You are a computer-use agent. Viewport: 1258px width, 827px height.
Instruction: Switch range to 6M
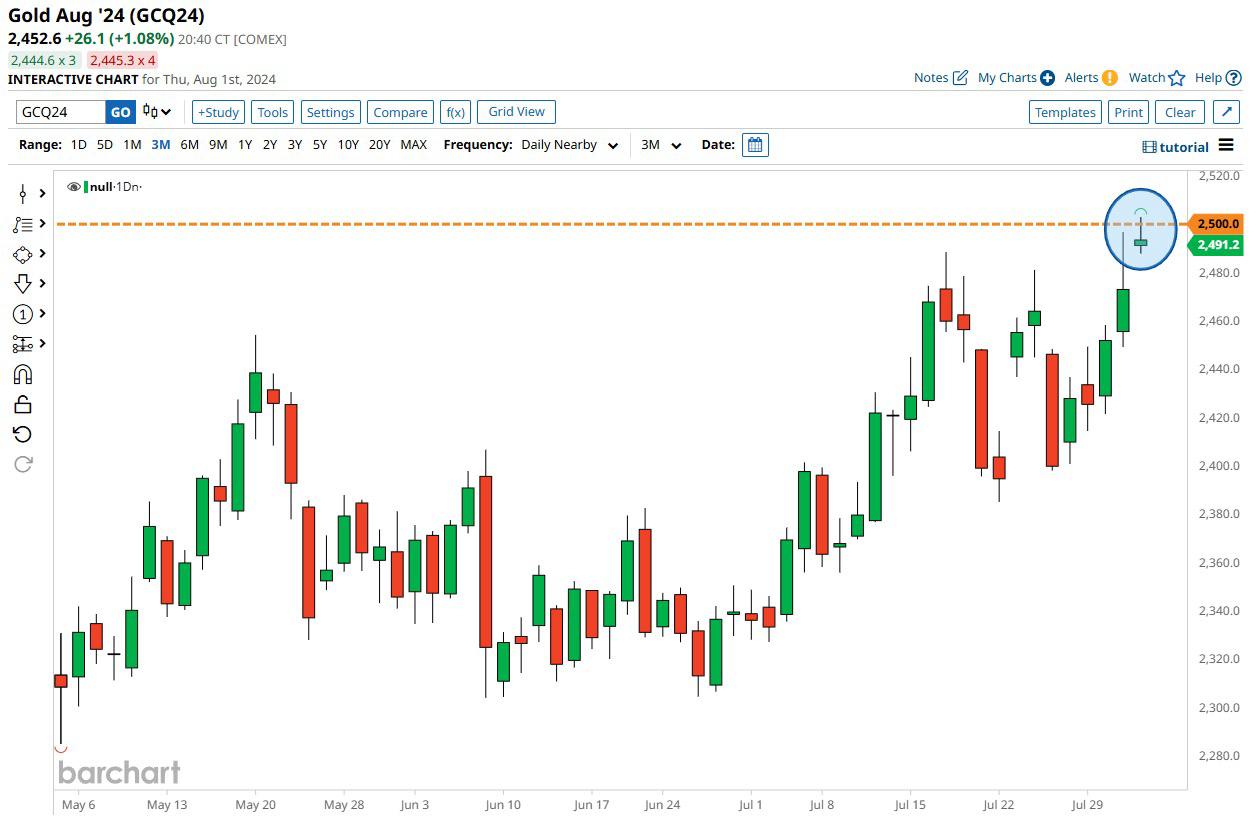190,145
